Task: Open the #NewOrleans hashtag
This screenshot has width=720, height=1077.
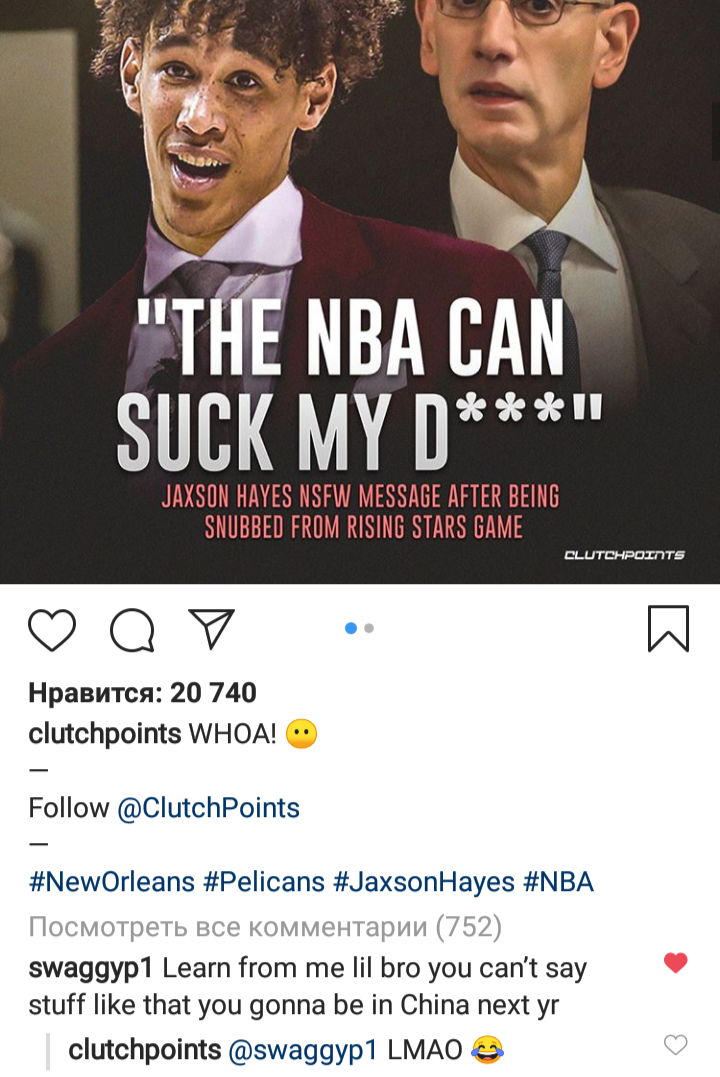Action: (112, 882)
